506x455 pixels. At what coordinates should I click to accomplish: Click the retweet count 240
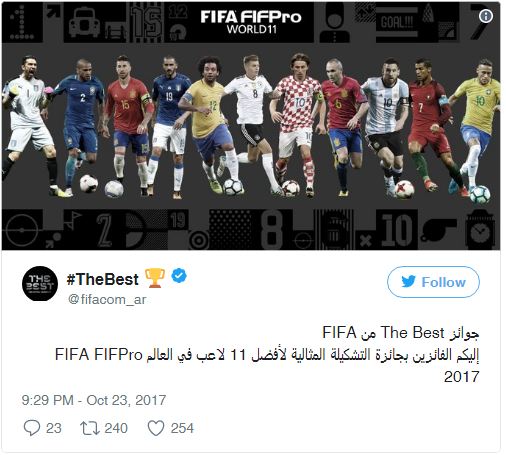click(116, 428)
